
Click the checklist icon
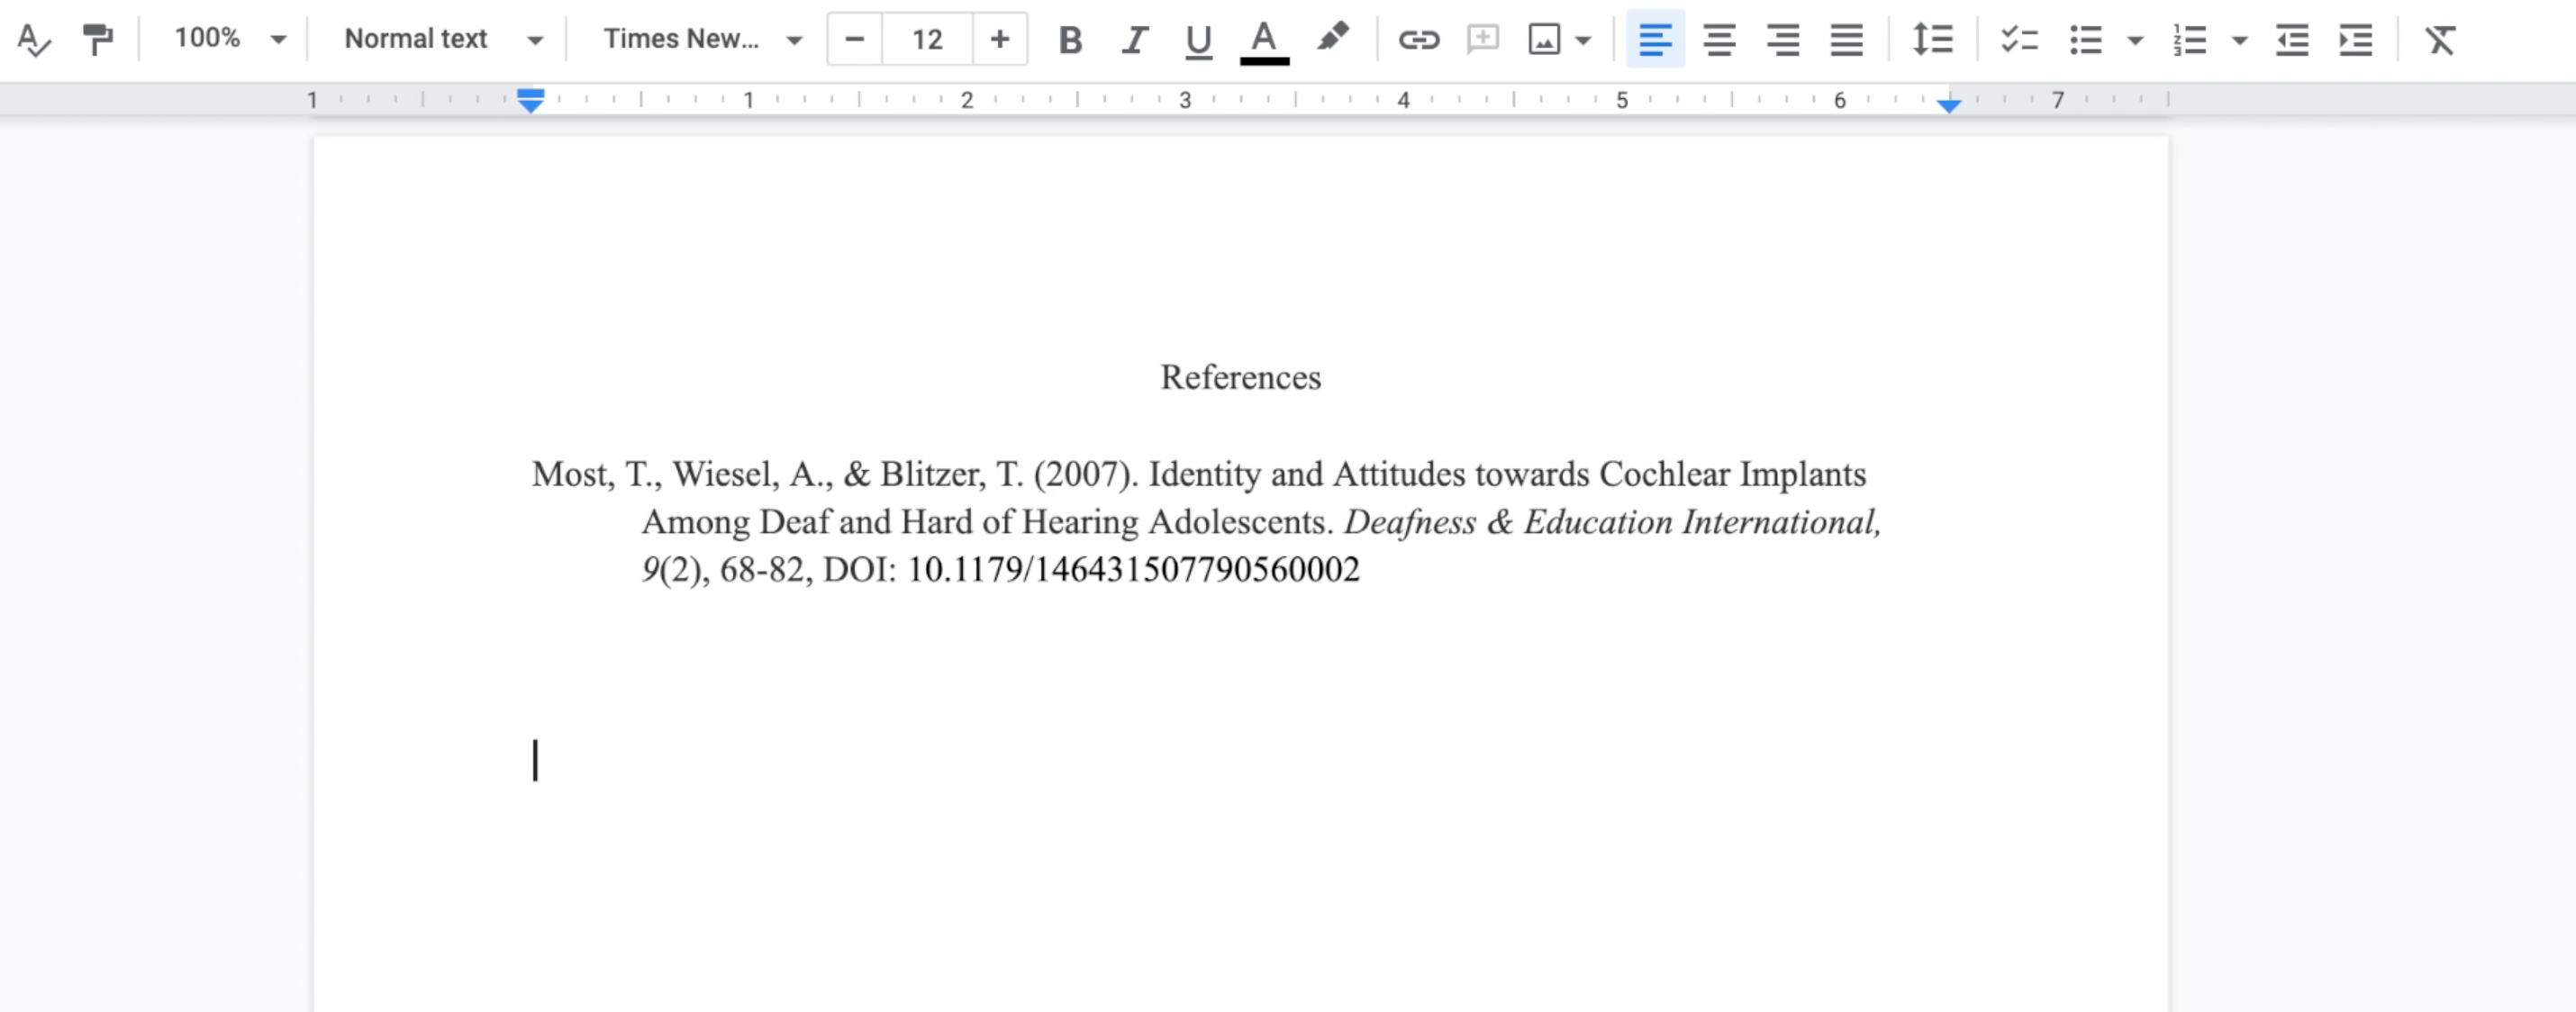click(x=2019, y=40)
